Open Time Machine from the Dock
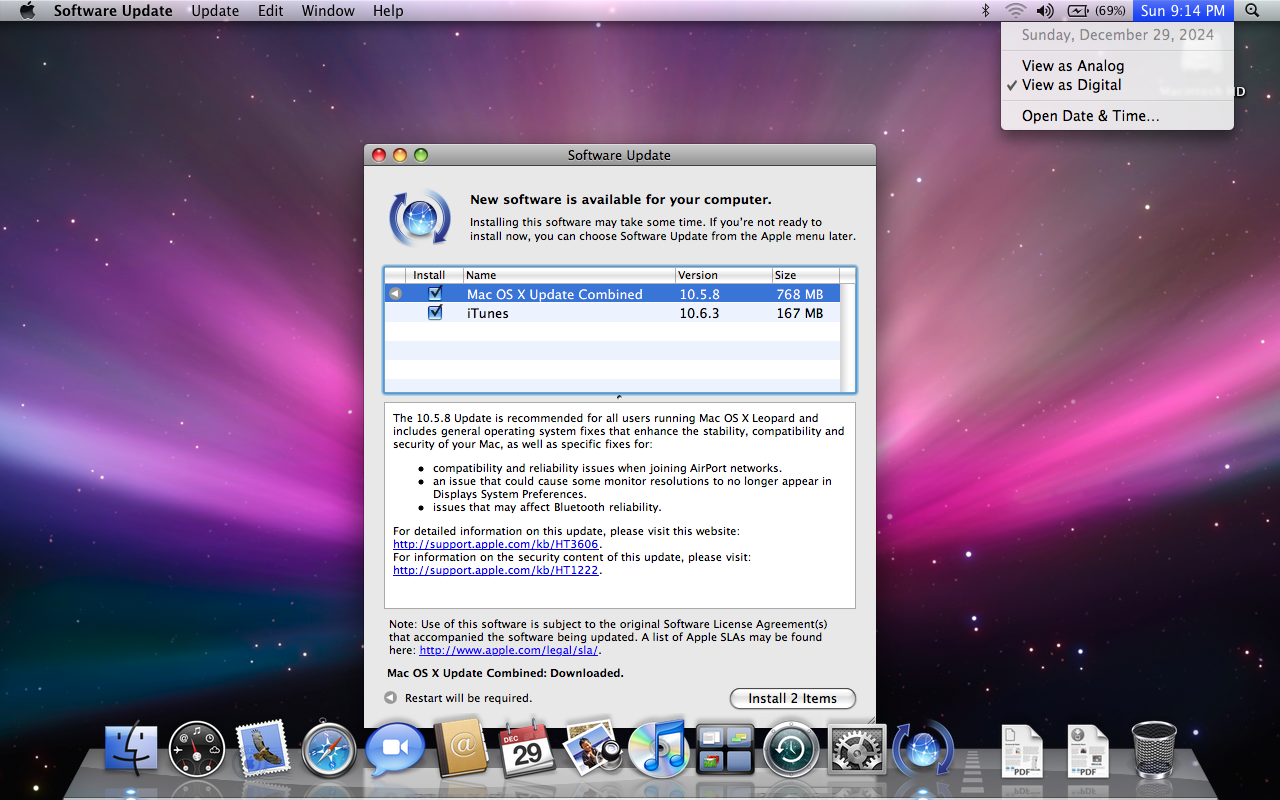The height and width of the screenshot is (800, 1280). (x=791, y=750)
